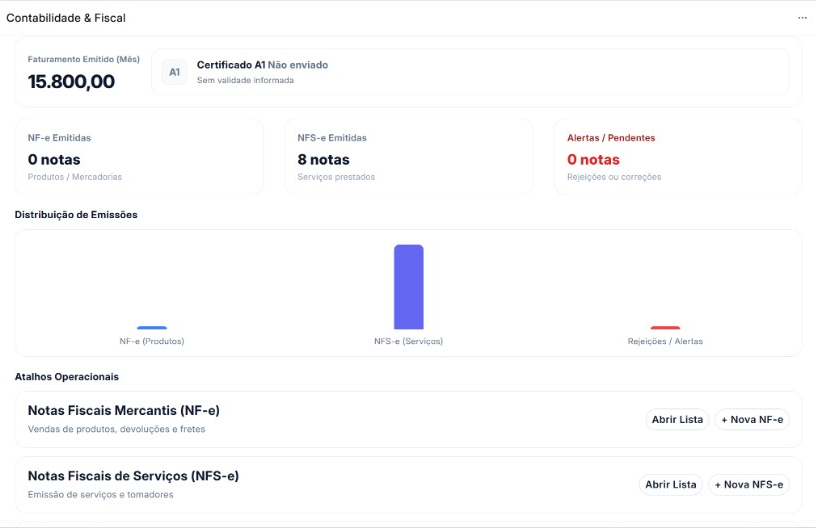Open the Alertas / Pendentes card title
This screenshot has height=528, width=816.
coord(611,138)
